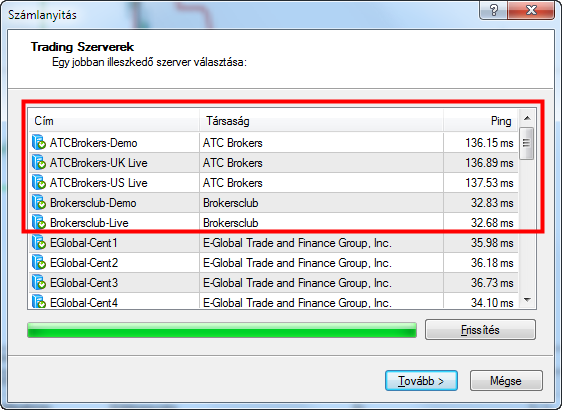Viewport: 562px width, 410px height.
Task: Sort servers by Ping column header
Action: [x=481, y=121]
